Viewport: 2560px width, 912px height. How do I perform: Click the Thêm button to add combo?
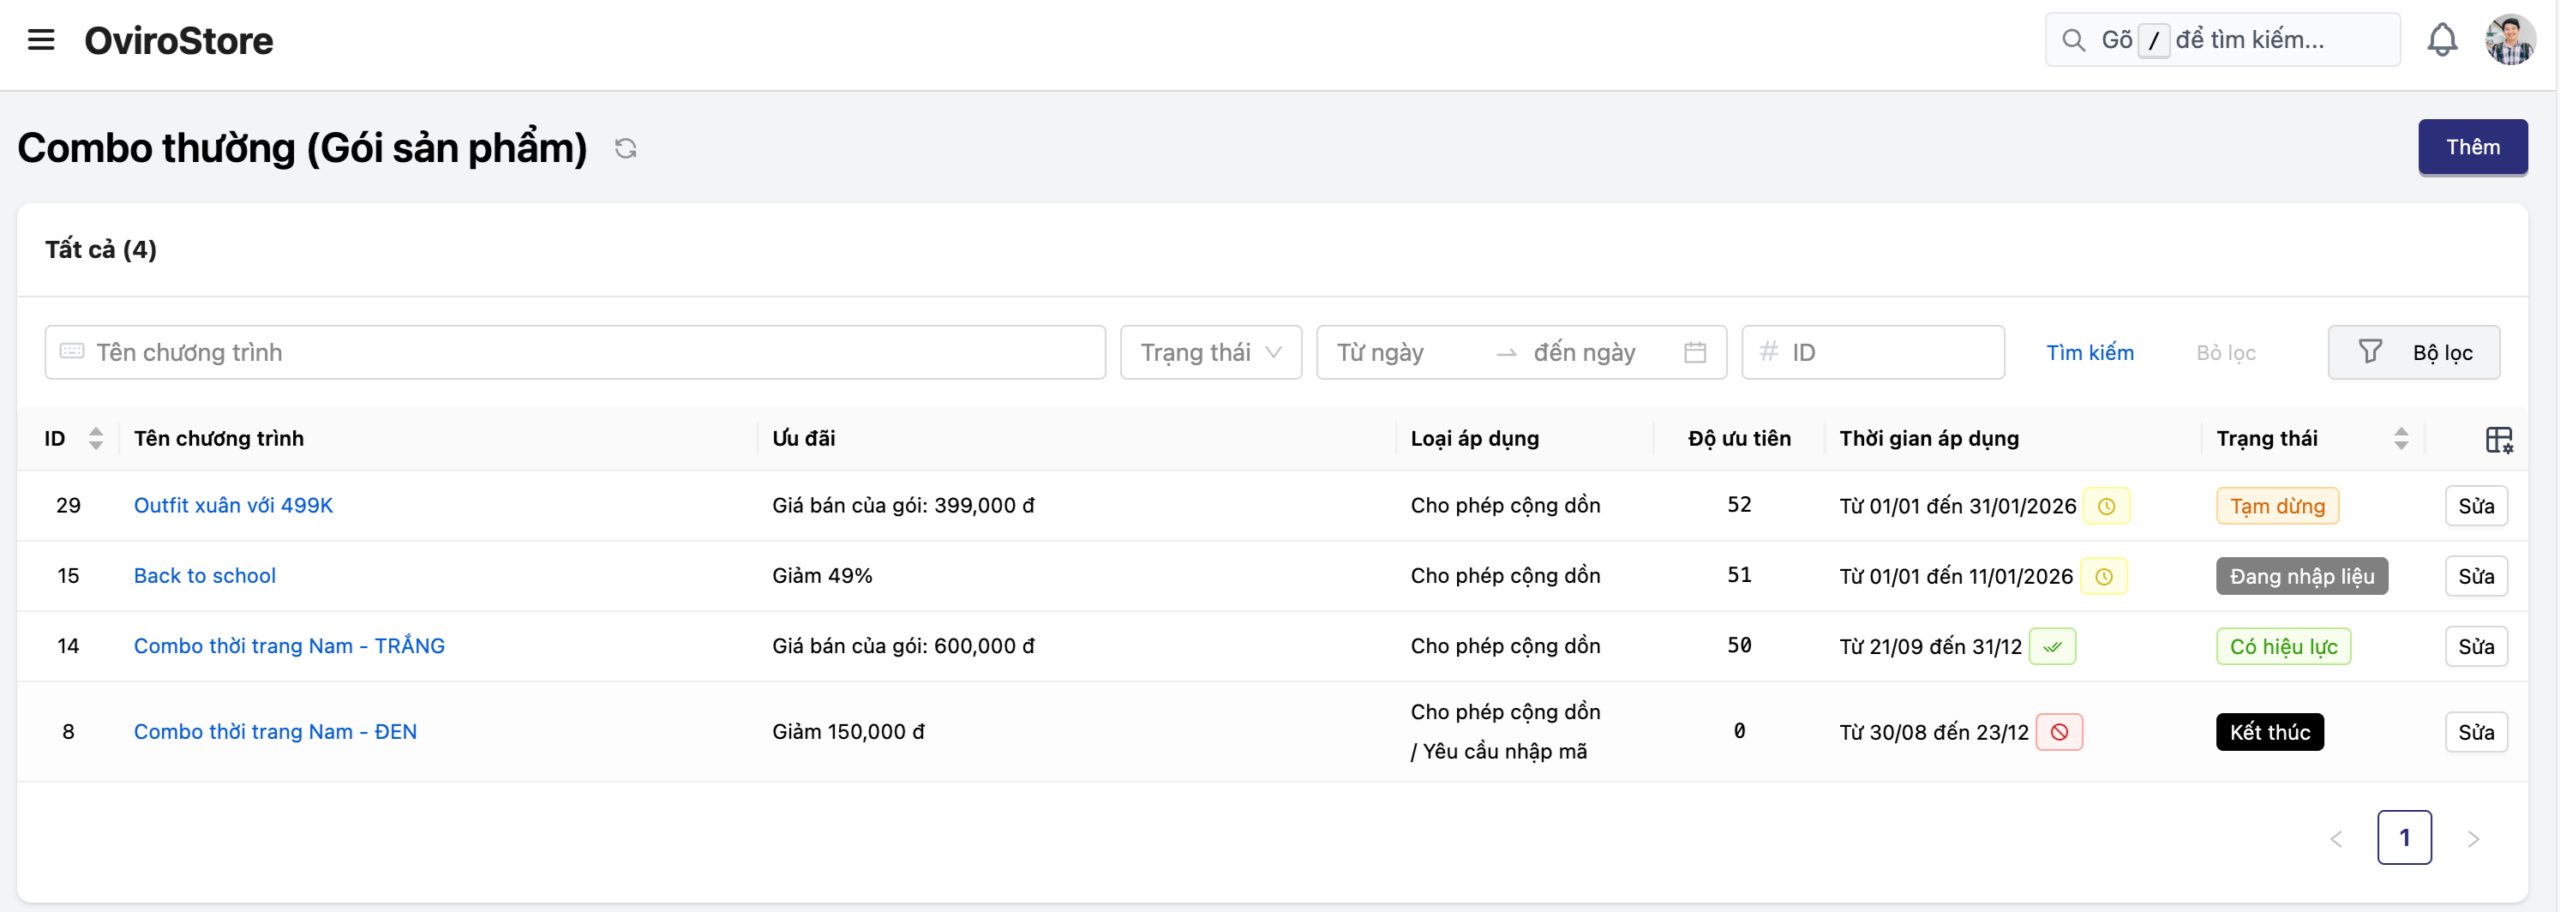pyautogui.click(x=2472, y=148)
